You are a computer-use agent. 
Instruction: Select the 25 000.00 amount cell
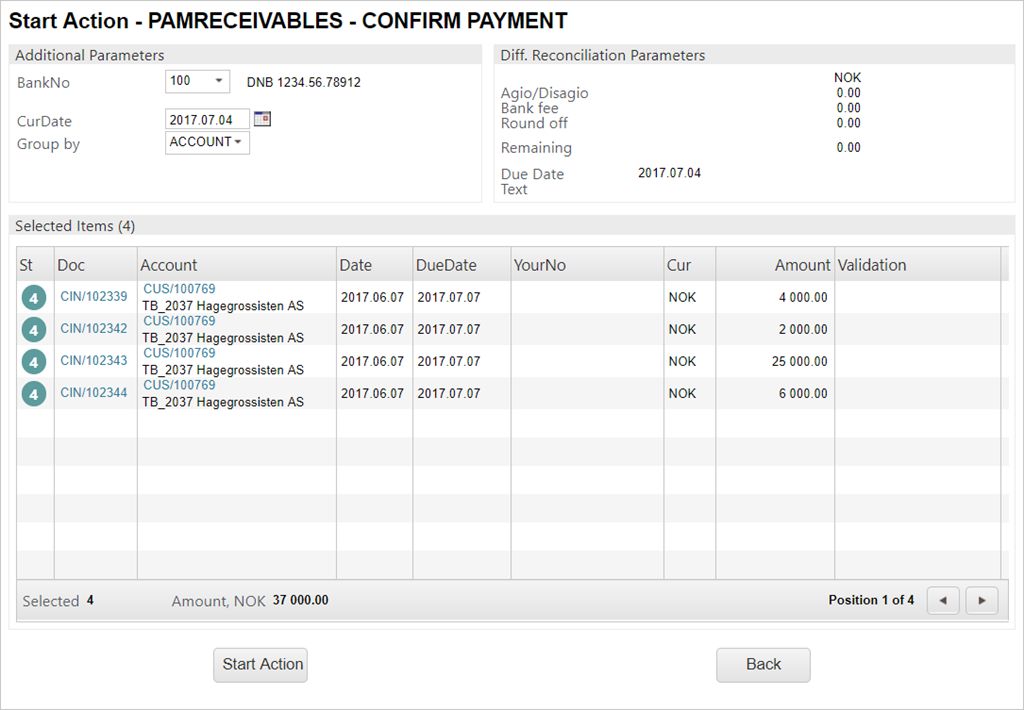click(x=799, y=361)
